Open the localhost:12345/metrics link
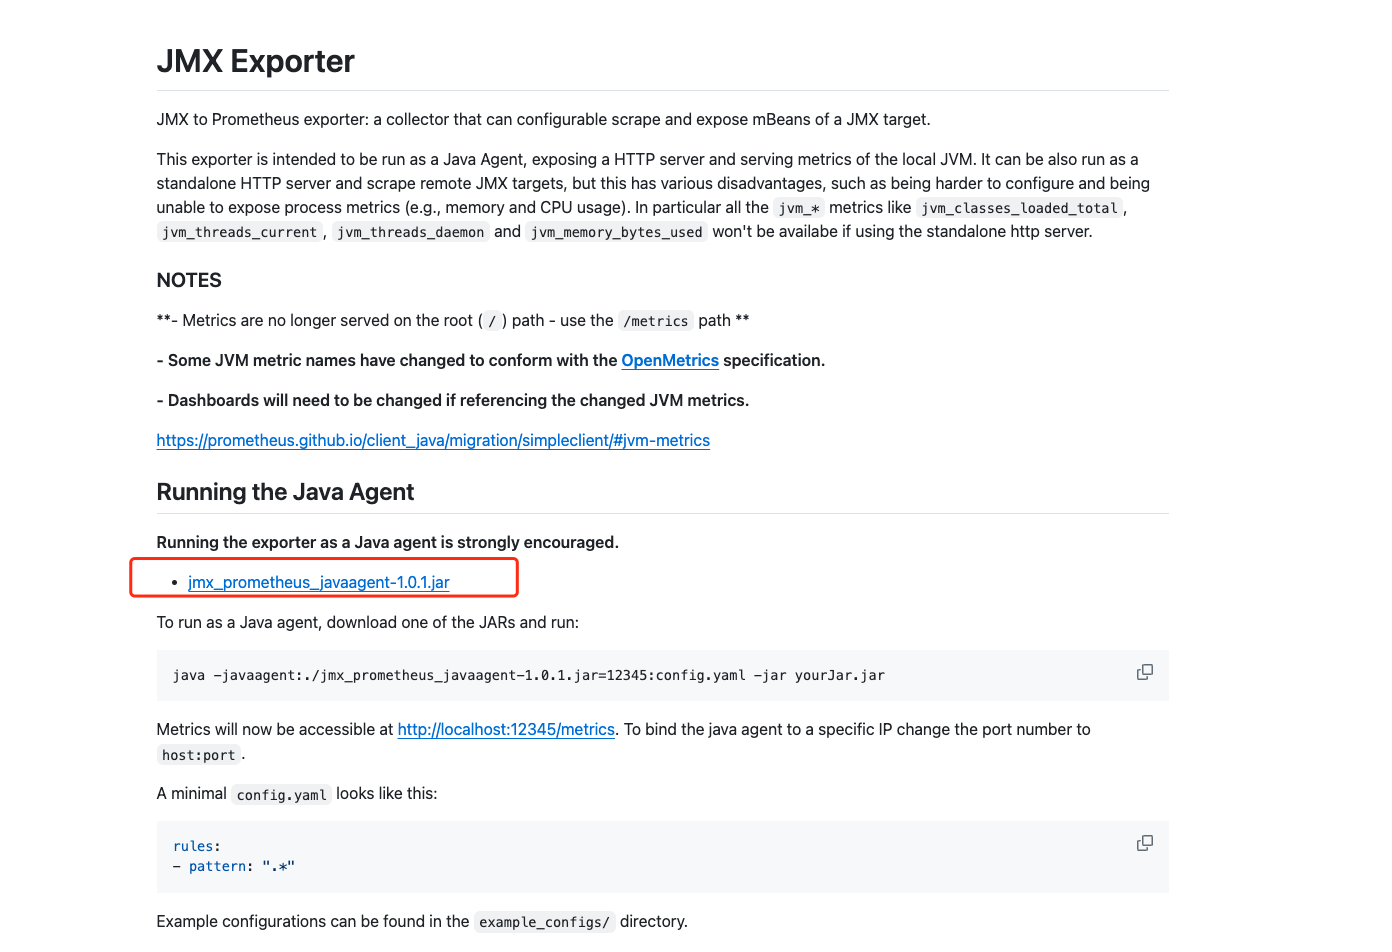 [506, 729]
